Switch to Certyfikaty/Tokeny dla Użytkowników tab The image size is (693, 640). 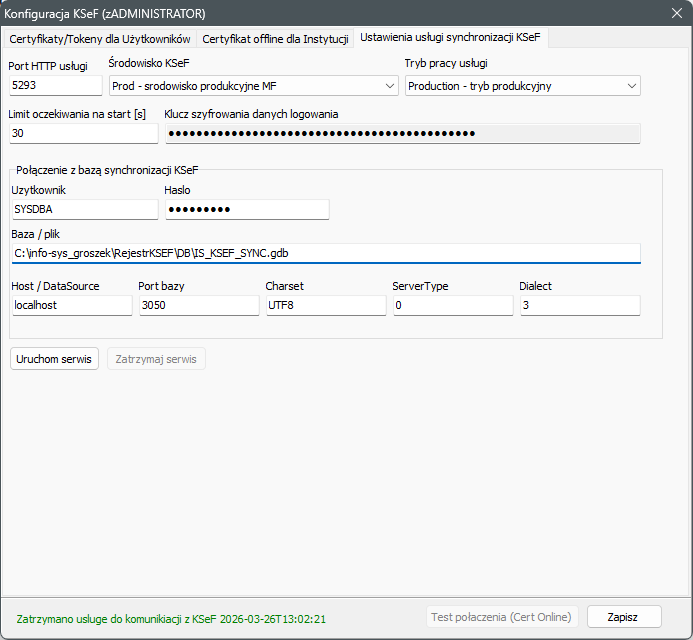point(100,39)
